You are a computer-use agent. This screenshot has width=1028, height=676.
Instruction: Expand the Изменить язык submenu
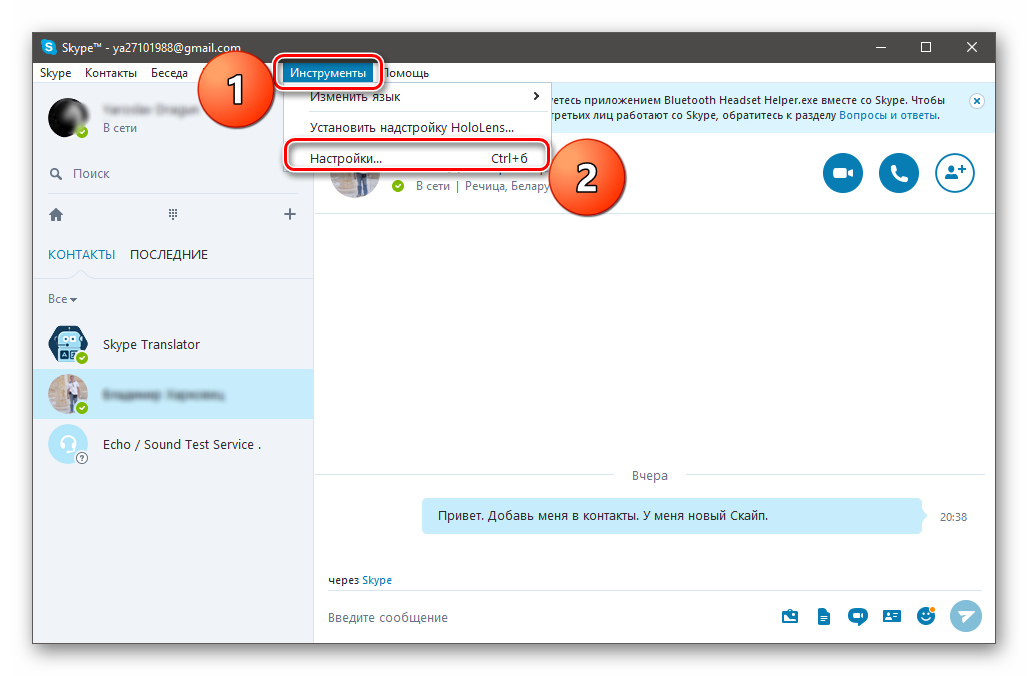(418, 96)
